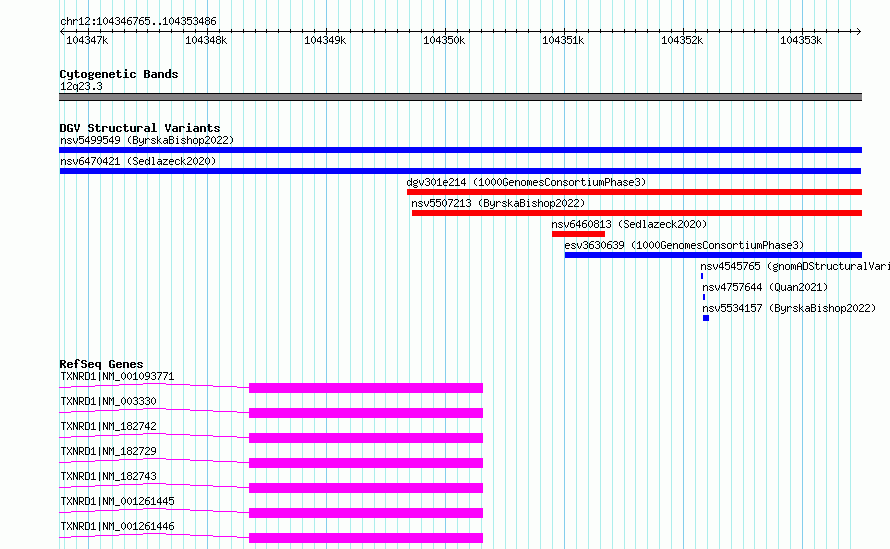
Task: Open the nsv5507213 (ByrskaBishop2022) label
Action: pyautogui.click(x=498, y=203)
